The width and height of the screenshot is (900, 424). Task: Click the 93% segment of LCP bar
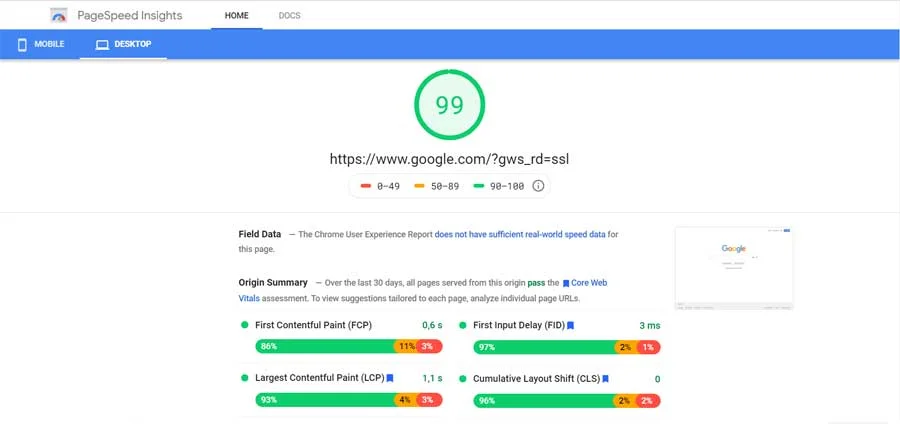click(325, 400)
